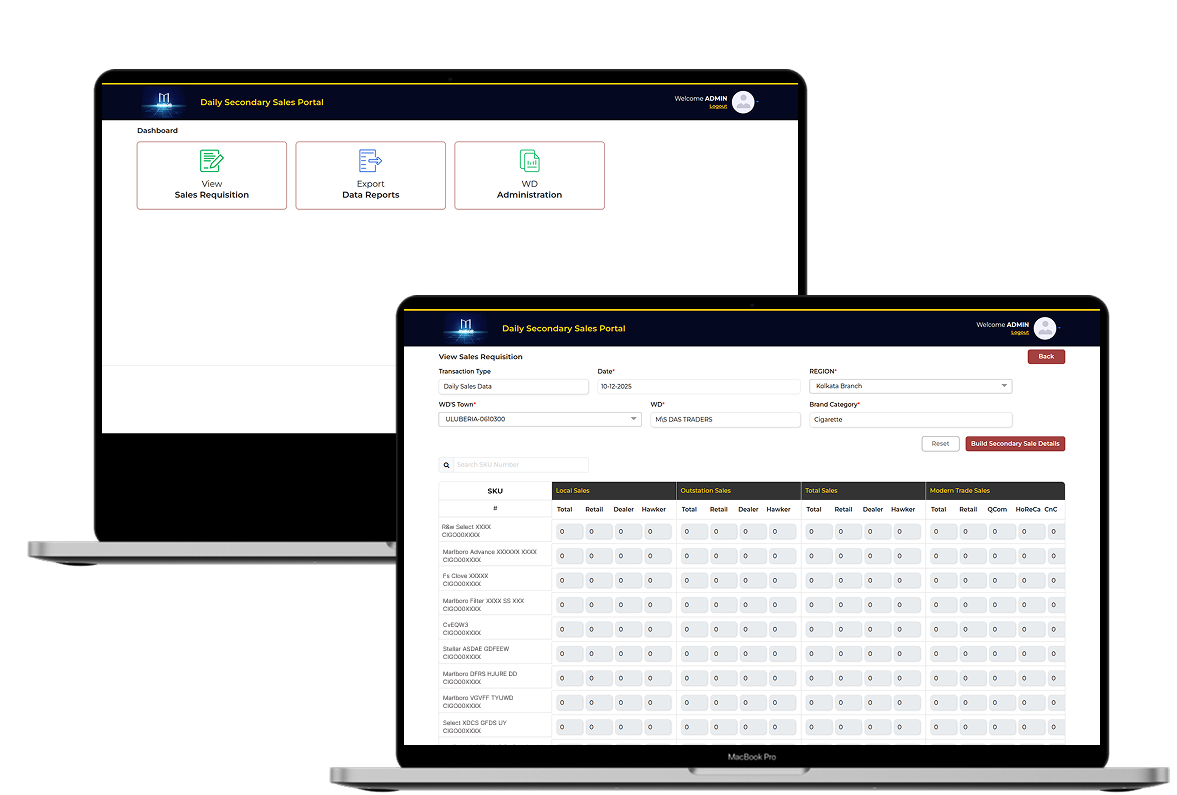
Task: Click Daily Secondary Sales Portal title, front laptop
Action: [x=564, y=328]
